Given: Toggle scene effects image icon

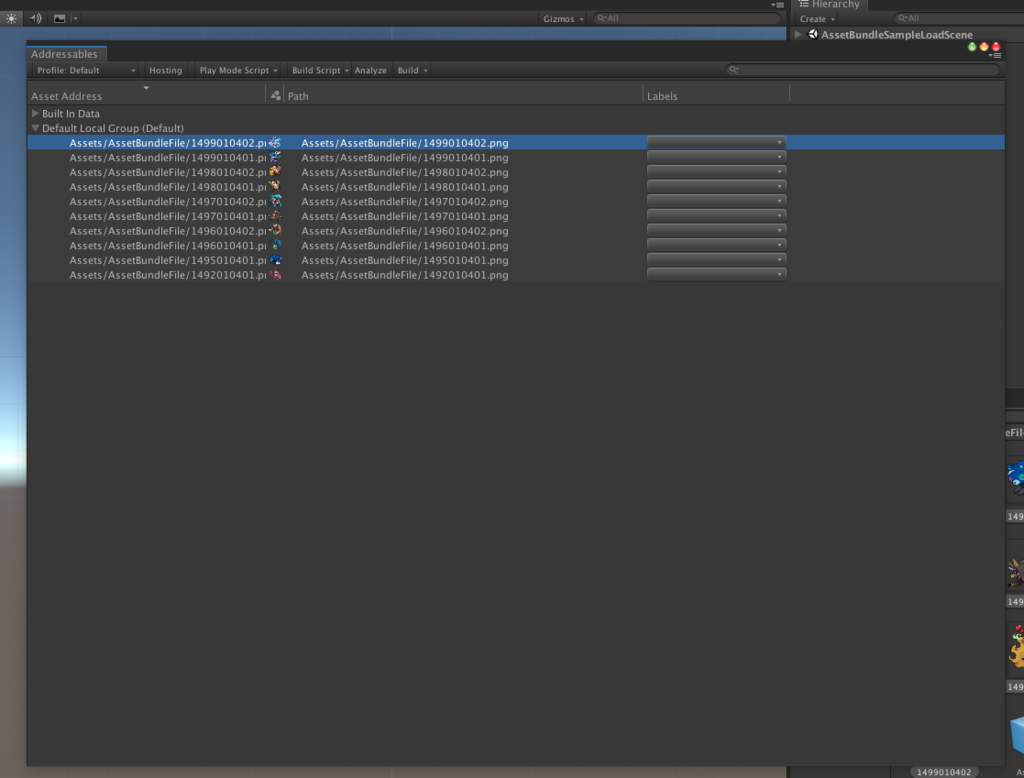Looking at the screenshot, I should [59, 18].
